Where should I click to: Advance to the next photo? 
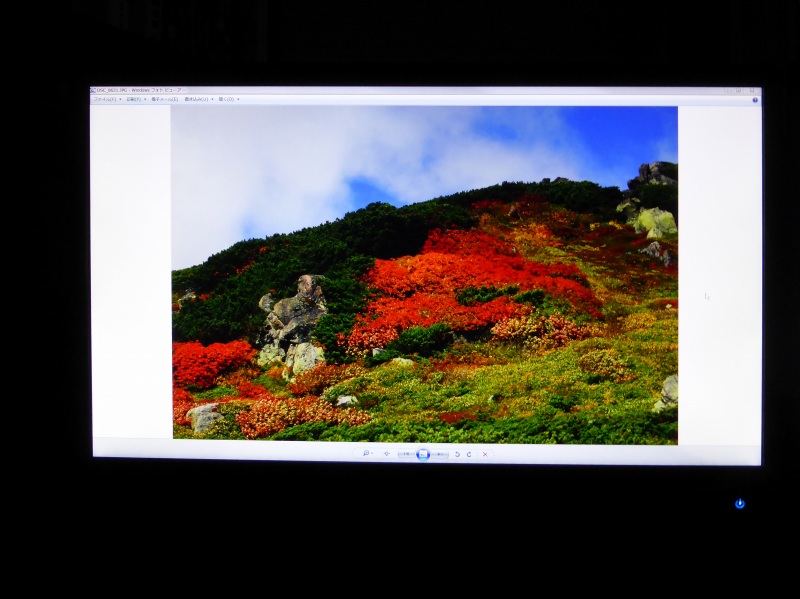point(440,454)
